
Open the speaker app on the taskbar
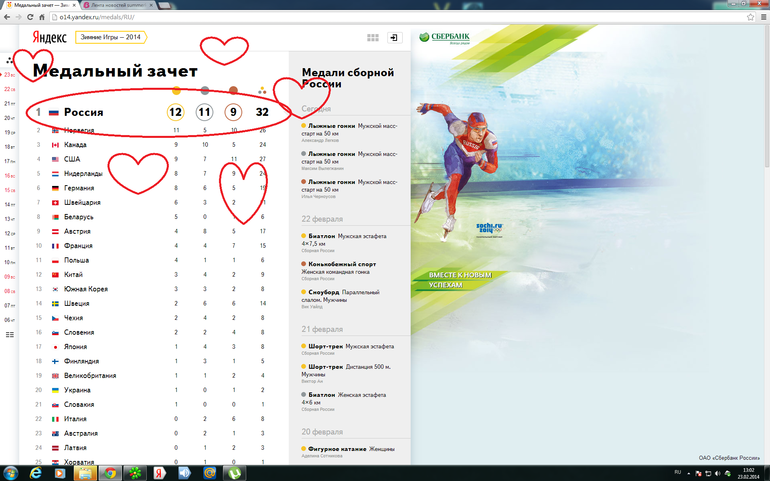click(x=184, y=473)
